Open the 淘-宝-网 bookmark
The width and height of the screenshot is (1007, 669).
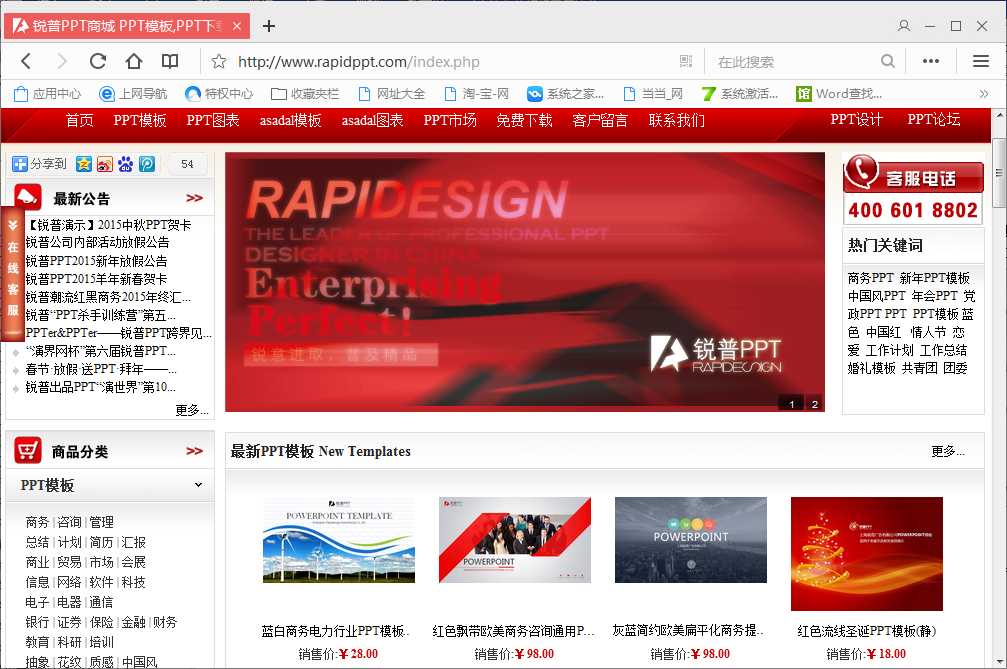click(x=477, y=94)
